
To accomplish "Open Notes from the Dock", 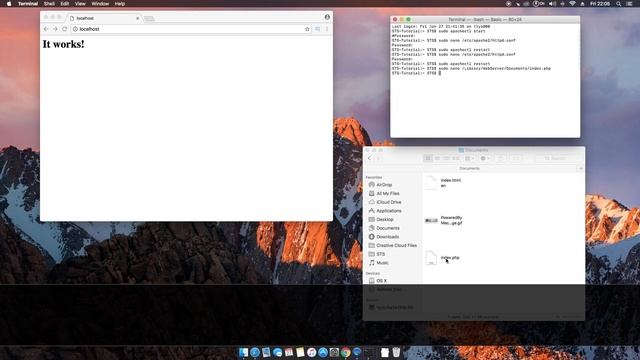I will pos(300,352).
